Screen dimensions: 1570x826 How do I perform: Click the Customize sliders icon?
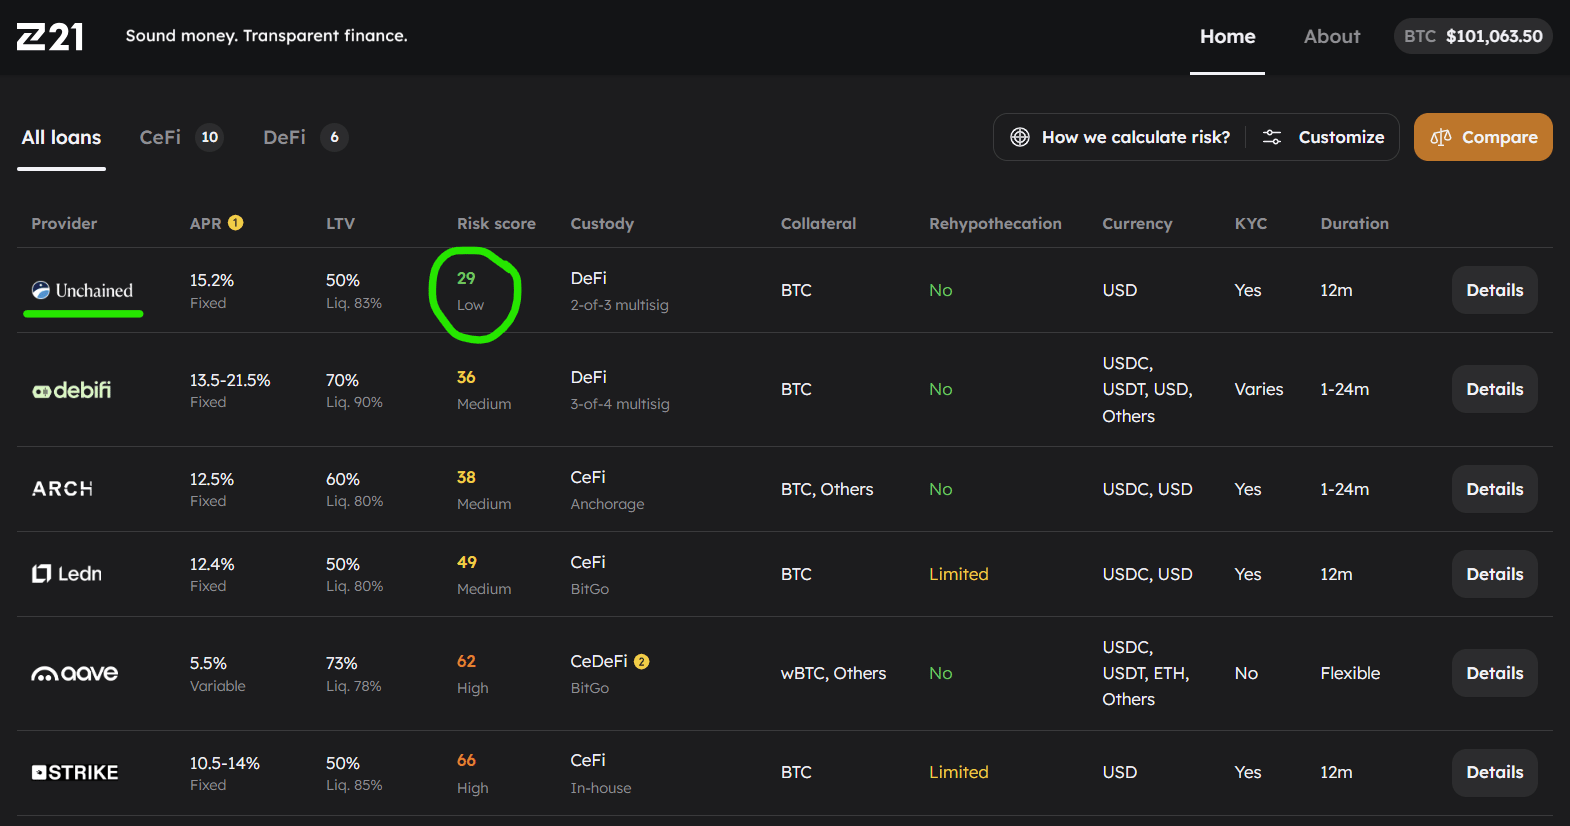coord(1272,137)
